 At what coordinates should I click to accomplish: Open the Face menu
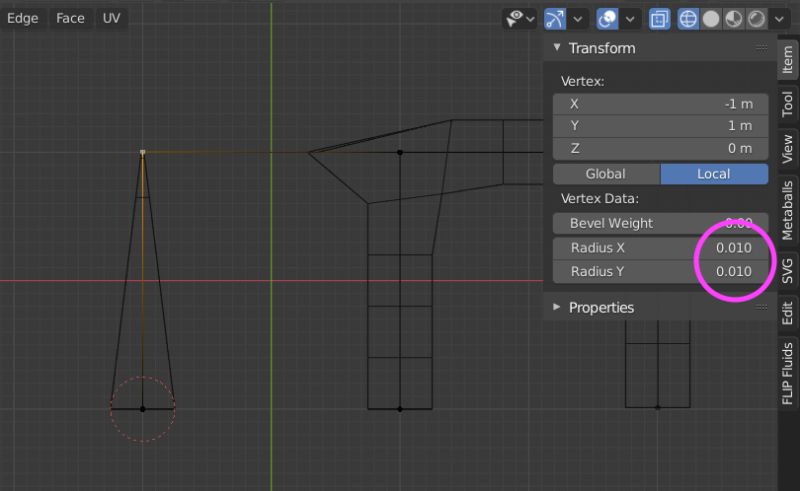click(x=70, y=18)
